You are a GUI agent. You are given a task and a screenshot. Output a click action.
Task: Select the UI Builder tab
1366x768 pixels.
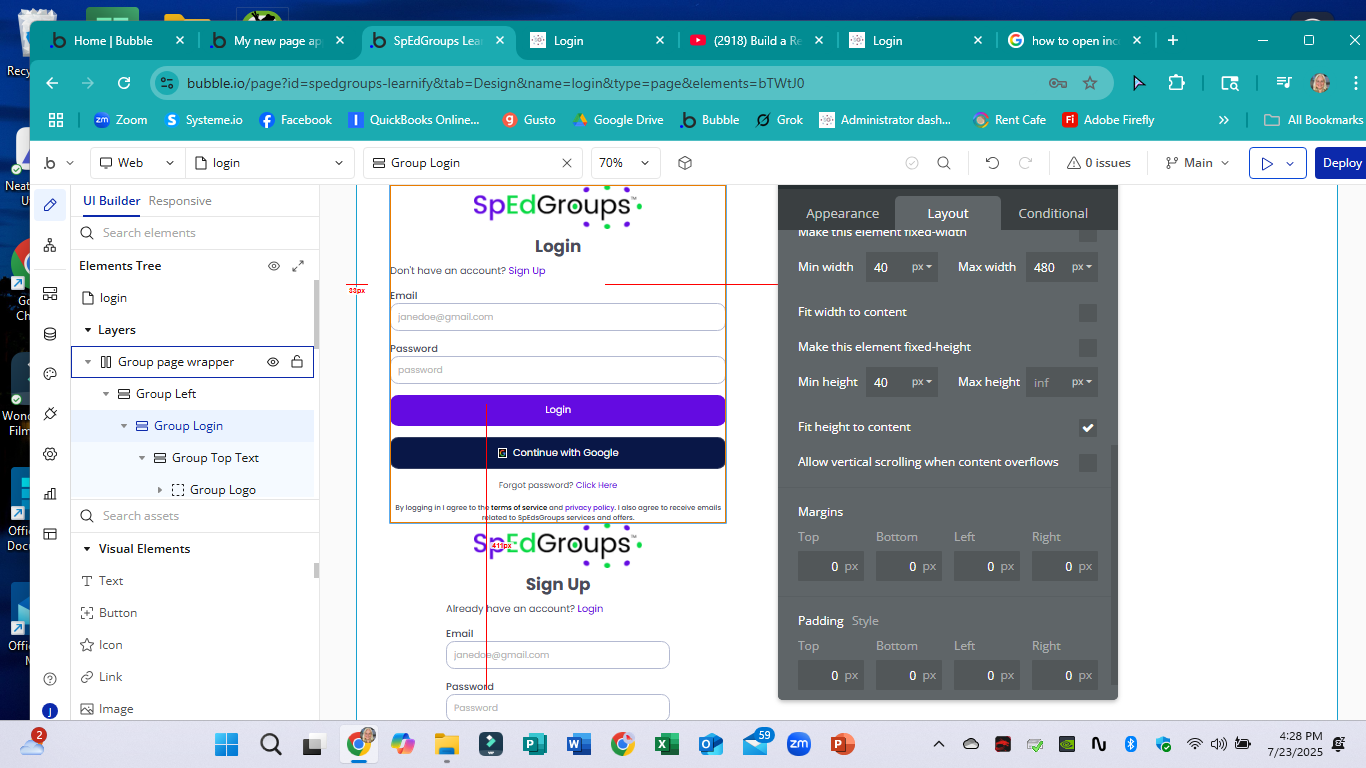[111, 201]
